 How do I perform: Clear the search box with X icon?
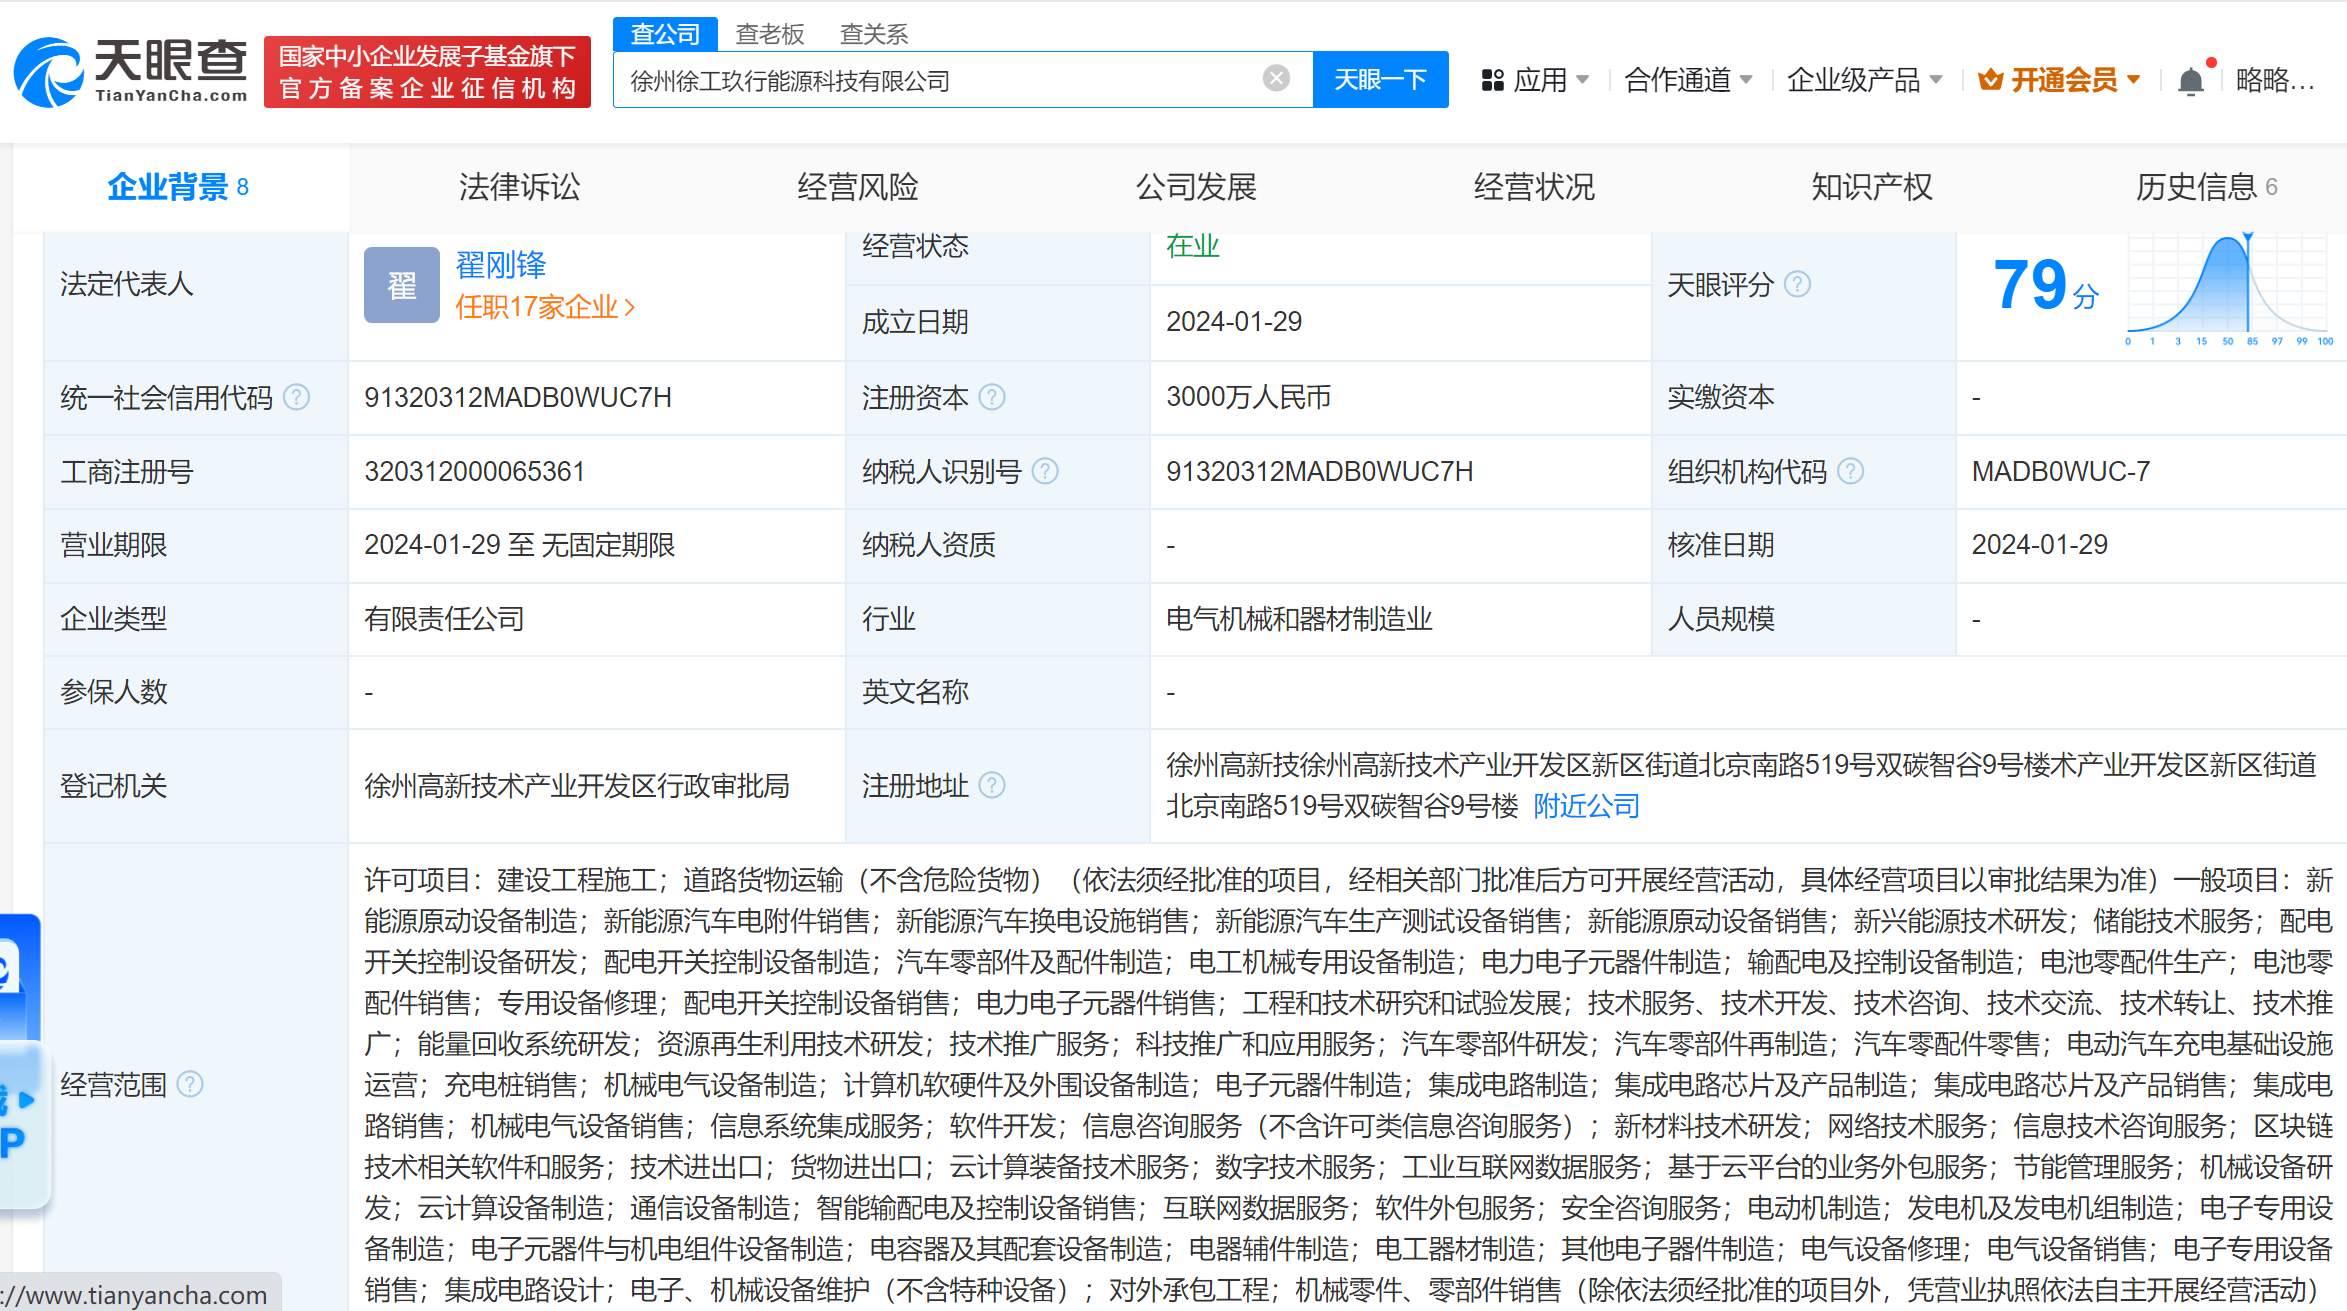(1276, 78)
